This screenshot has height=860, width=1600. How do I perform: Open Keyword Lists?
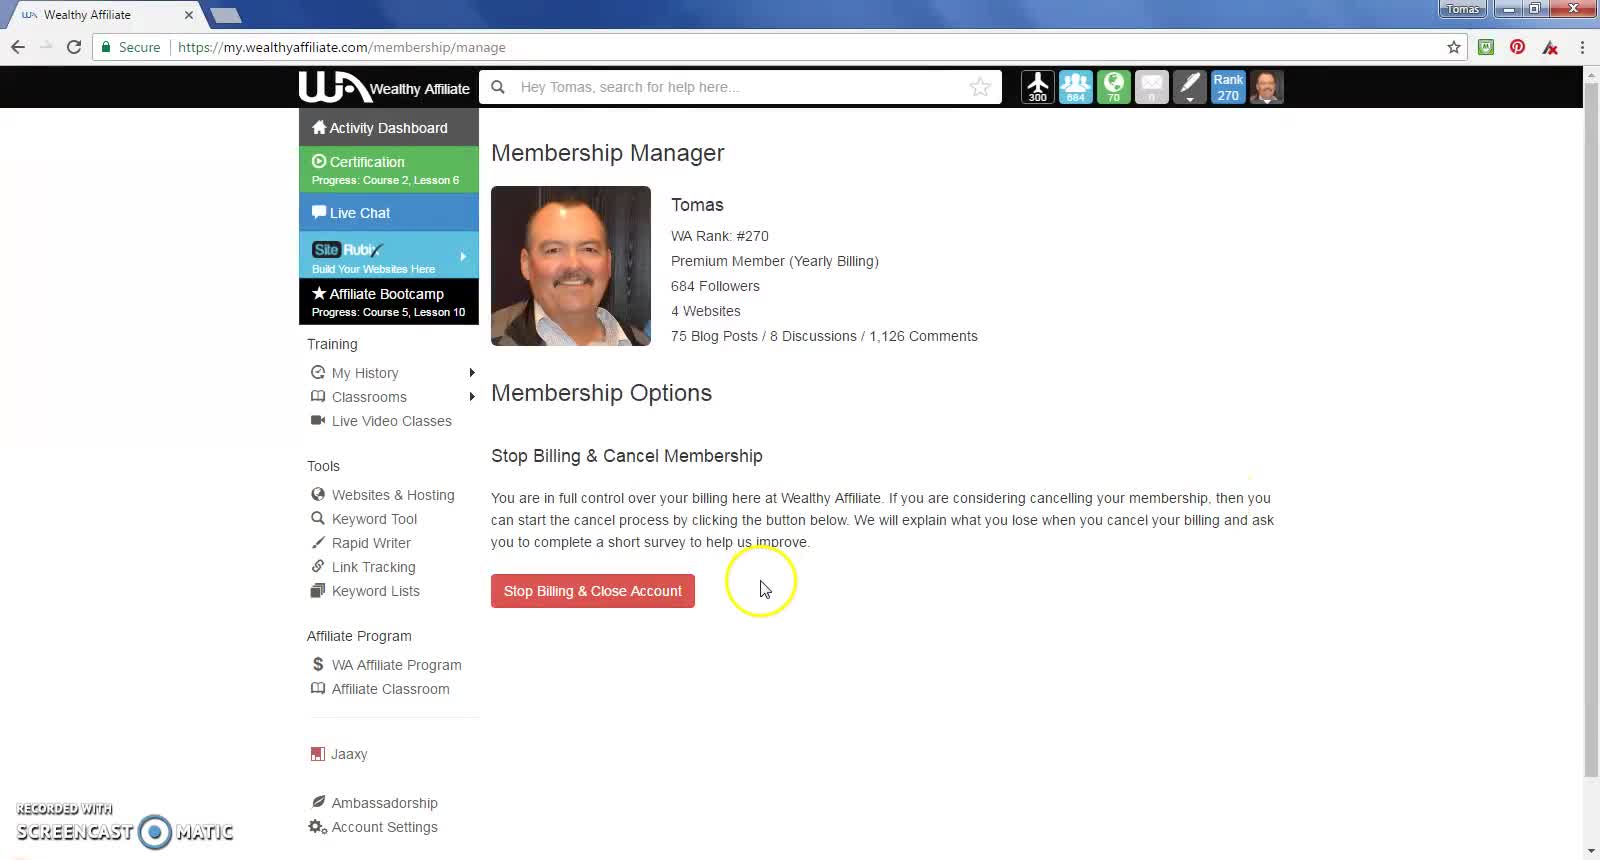375,591
